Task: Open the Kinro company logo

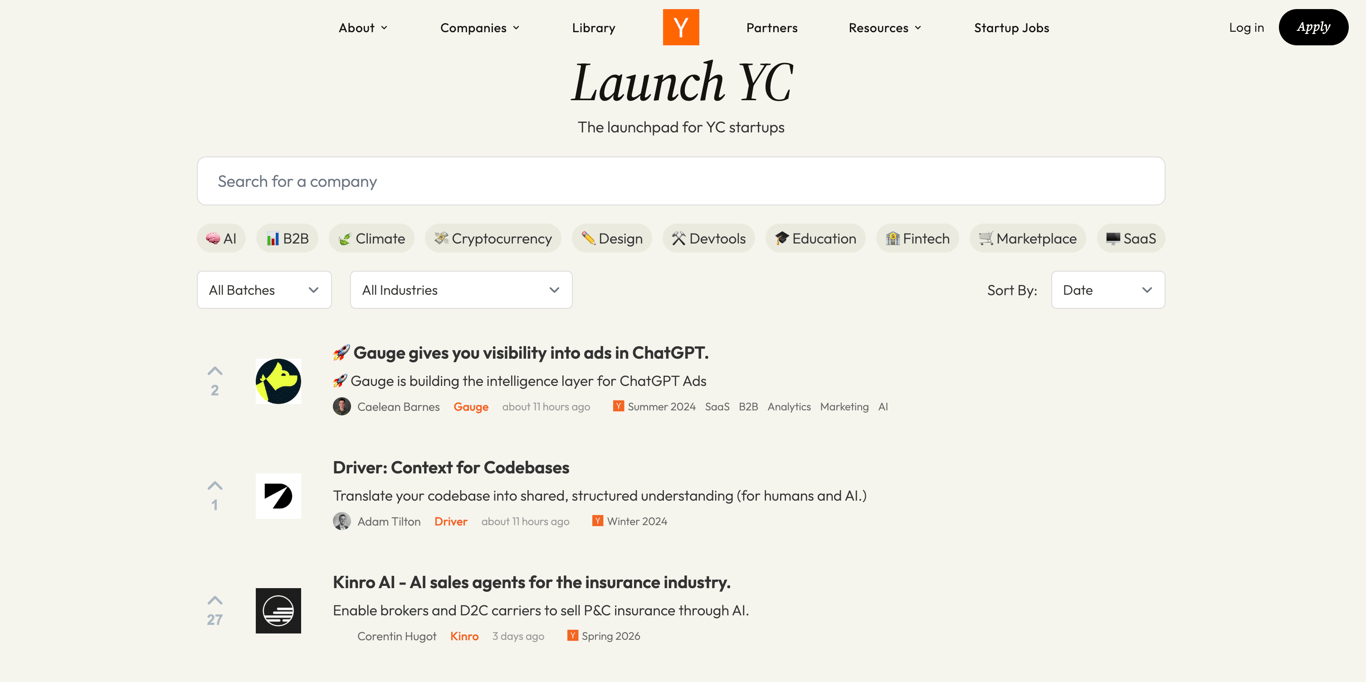Action: click(278, 611)
